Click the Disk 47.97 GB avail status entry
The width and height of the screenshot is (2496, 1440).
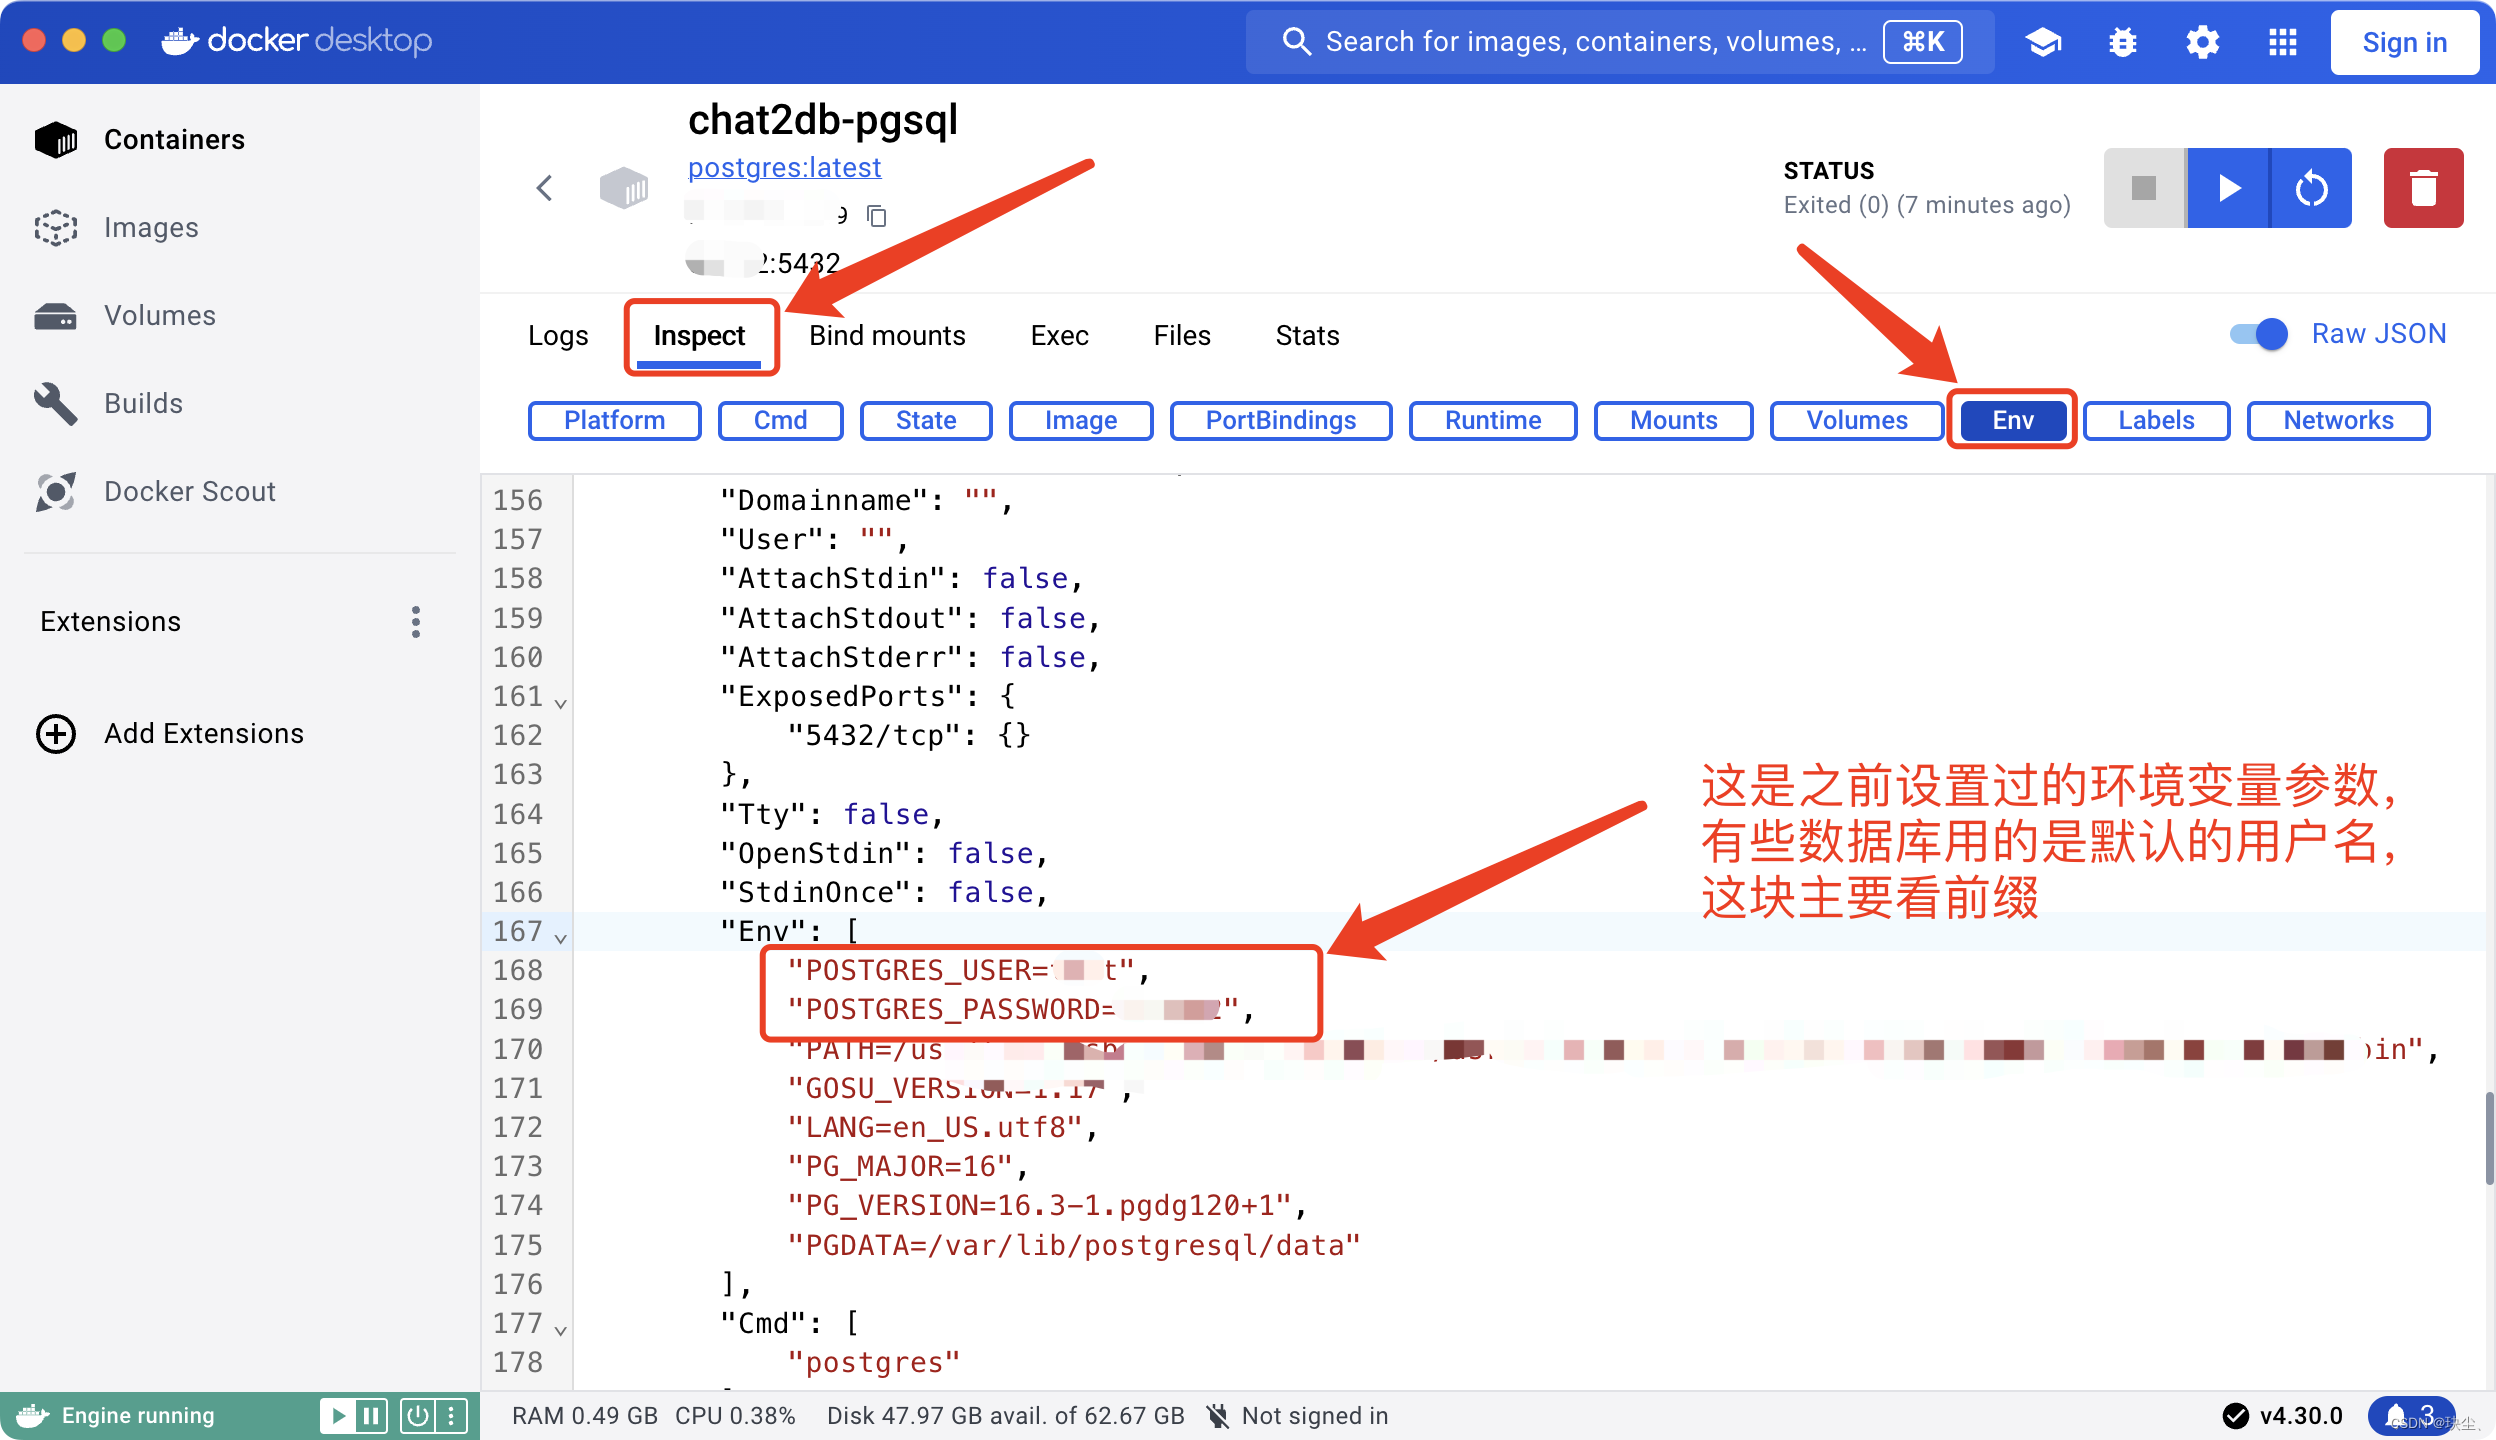coord(1005,1416)
